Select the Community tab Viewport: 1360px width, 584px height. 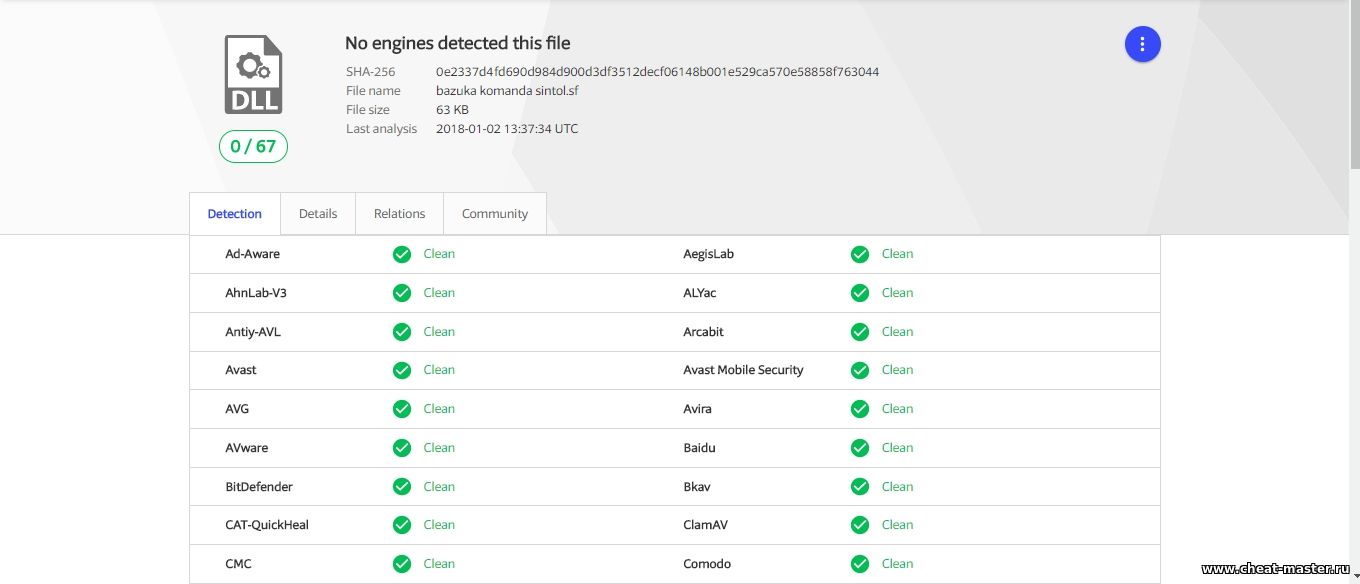click(x=494, y=214)
